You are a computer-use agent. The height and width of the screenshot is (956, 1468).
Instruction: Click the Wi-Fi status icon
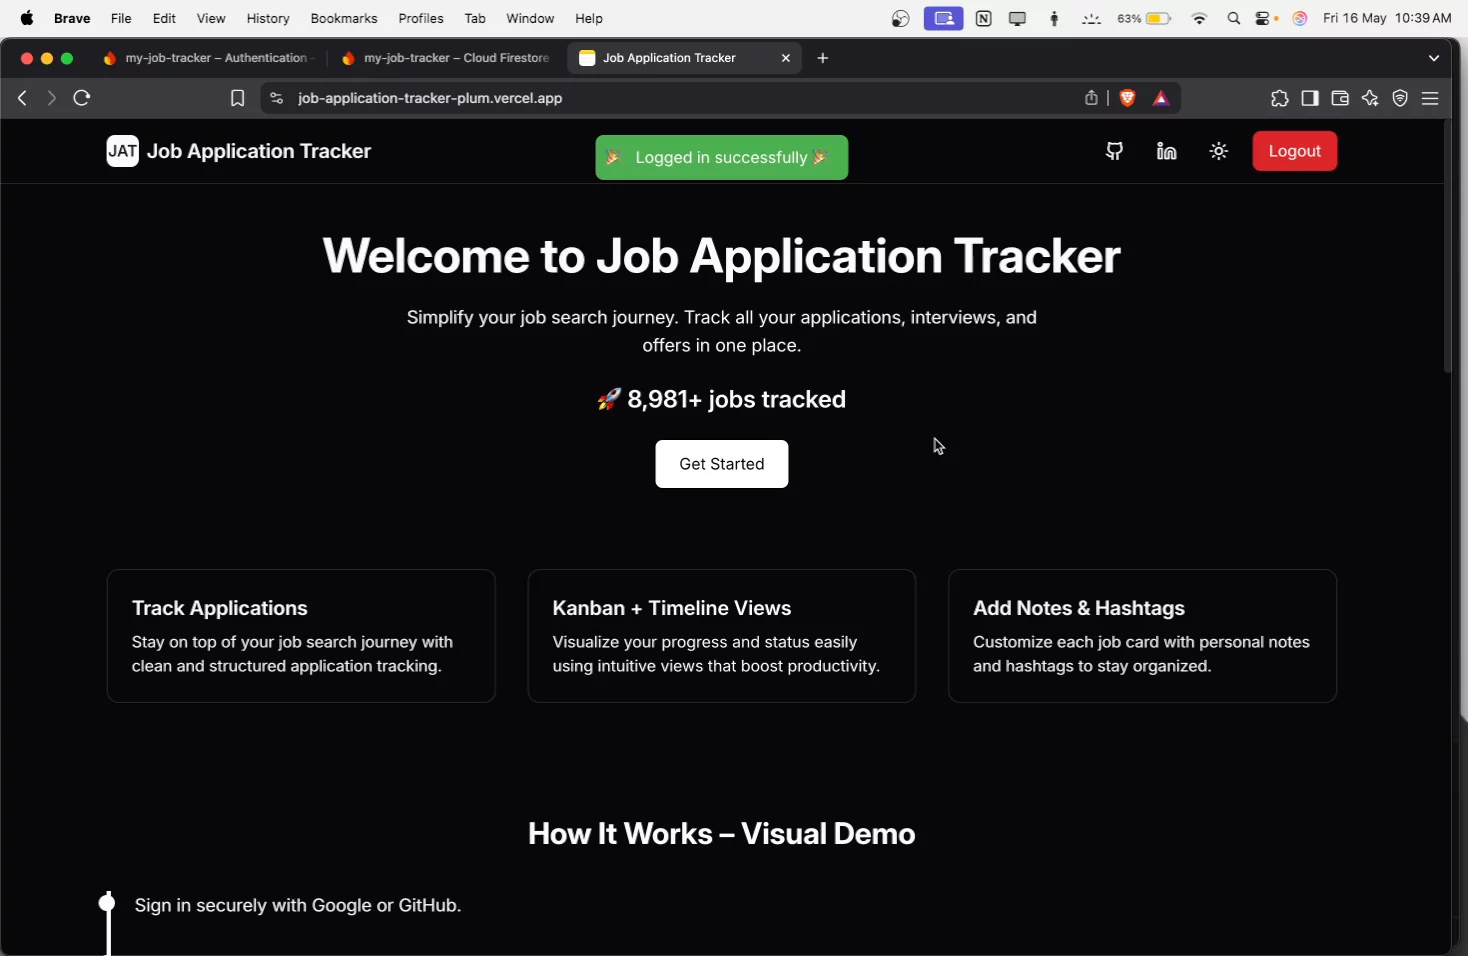[1199, 18]
